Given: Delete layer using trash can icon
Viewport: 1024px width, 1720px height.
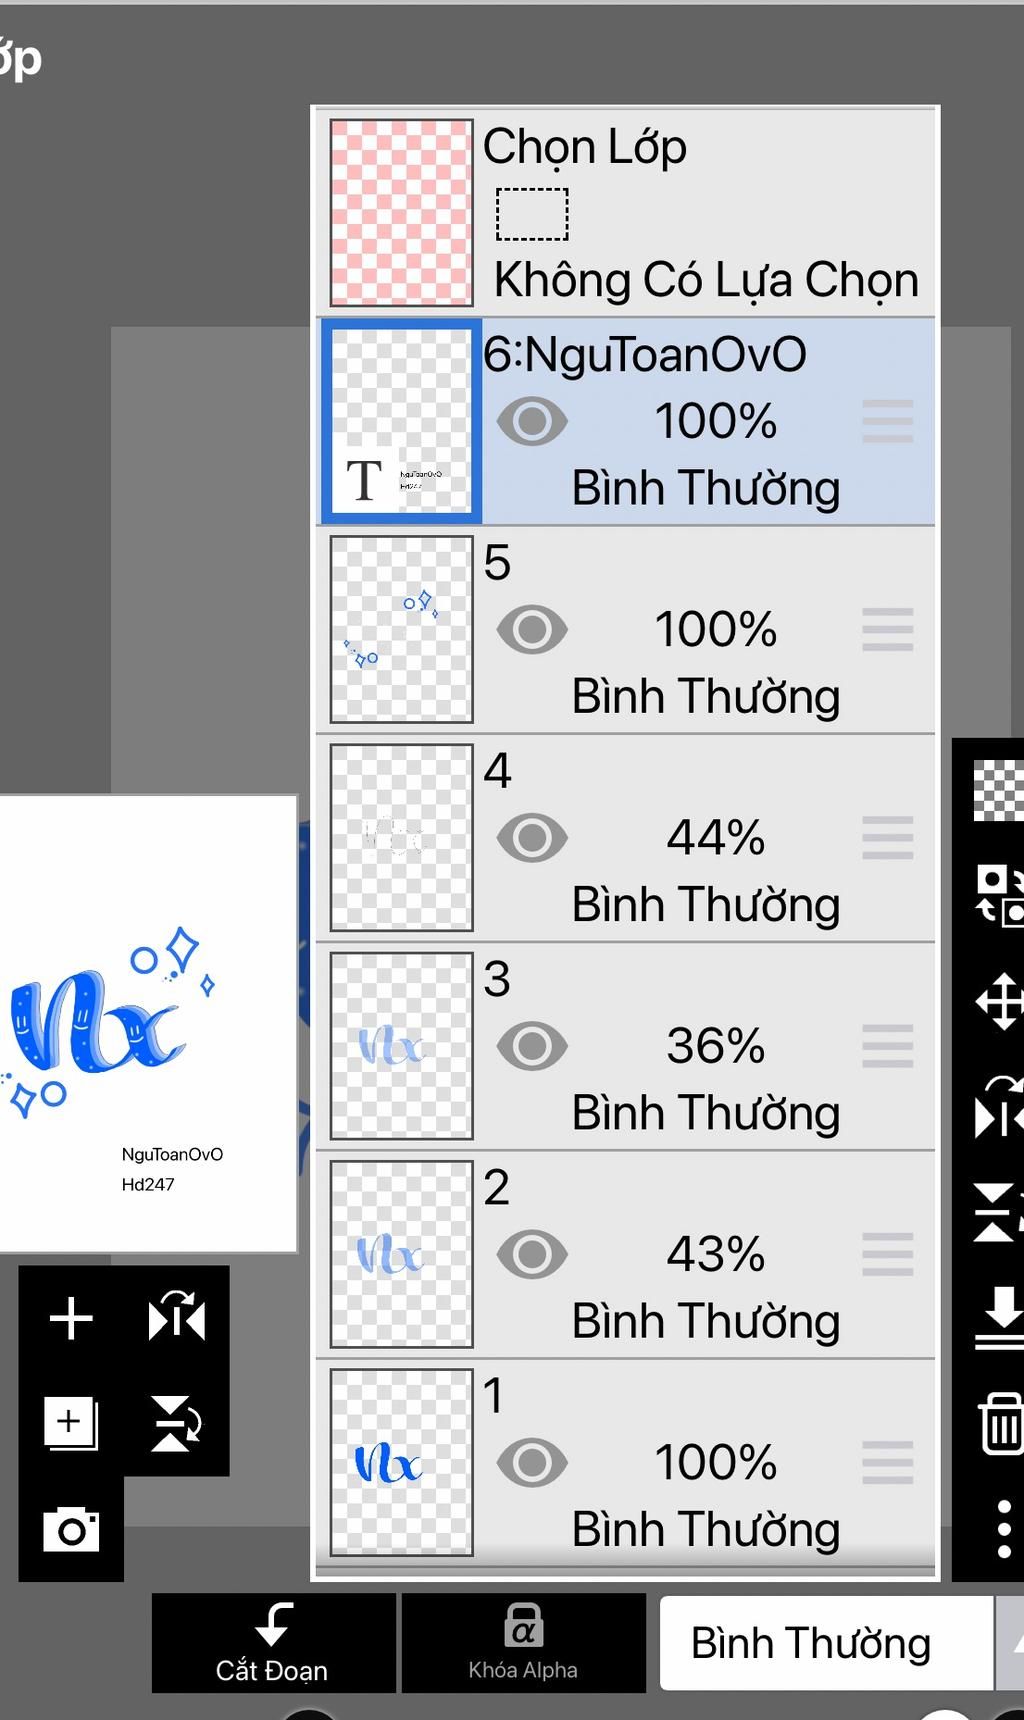Looking at the screenshot, I should click(x=1000, y=1422).
